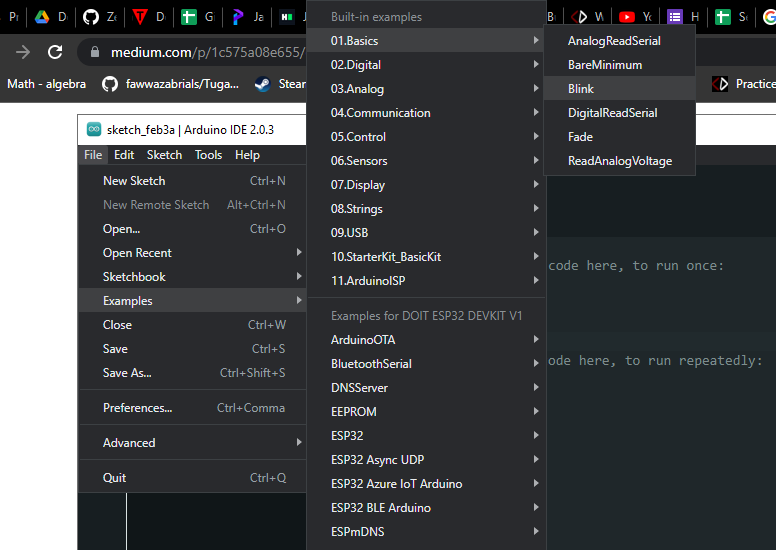Screen dimensions: 776x550
Task: Open the Google Drive tab icon
Action: (42, 17)
